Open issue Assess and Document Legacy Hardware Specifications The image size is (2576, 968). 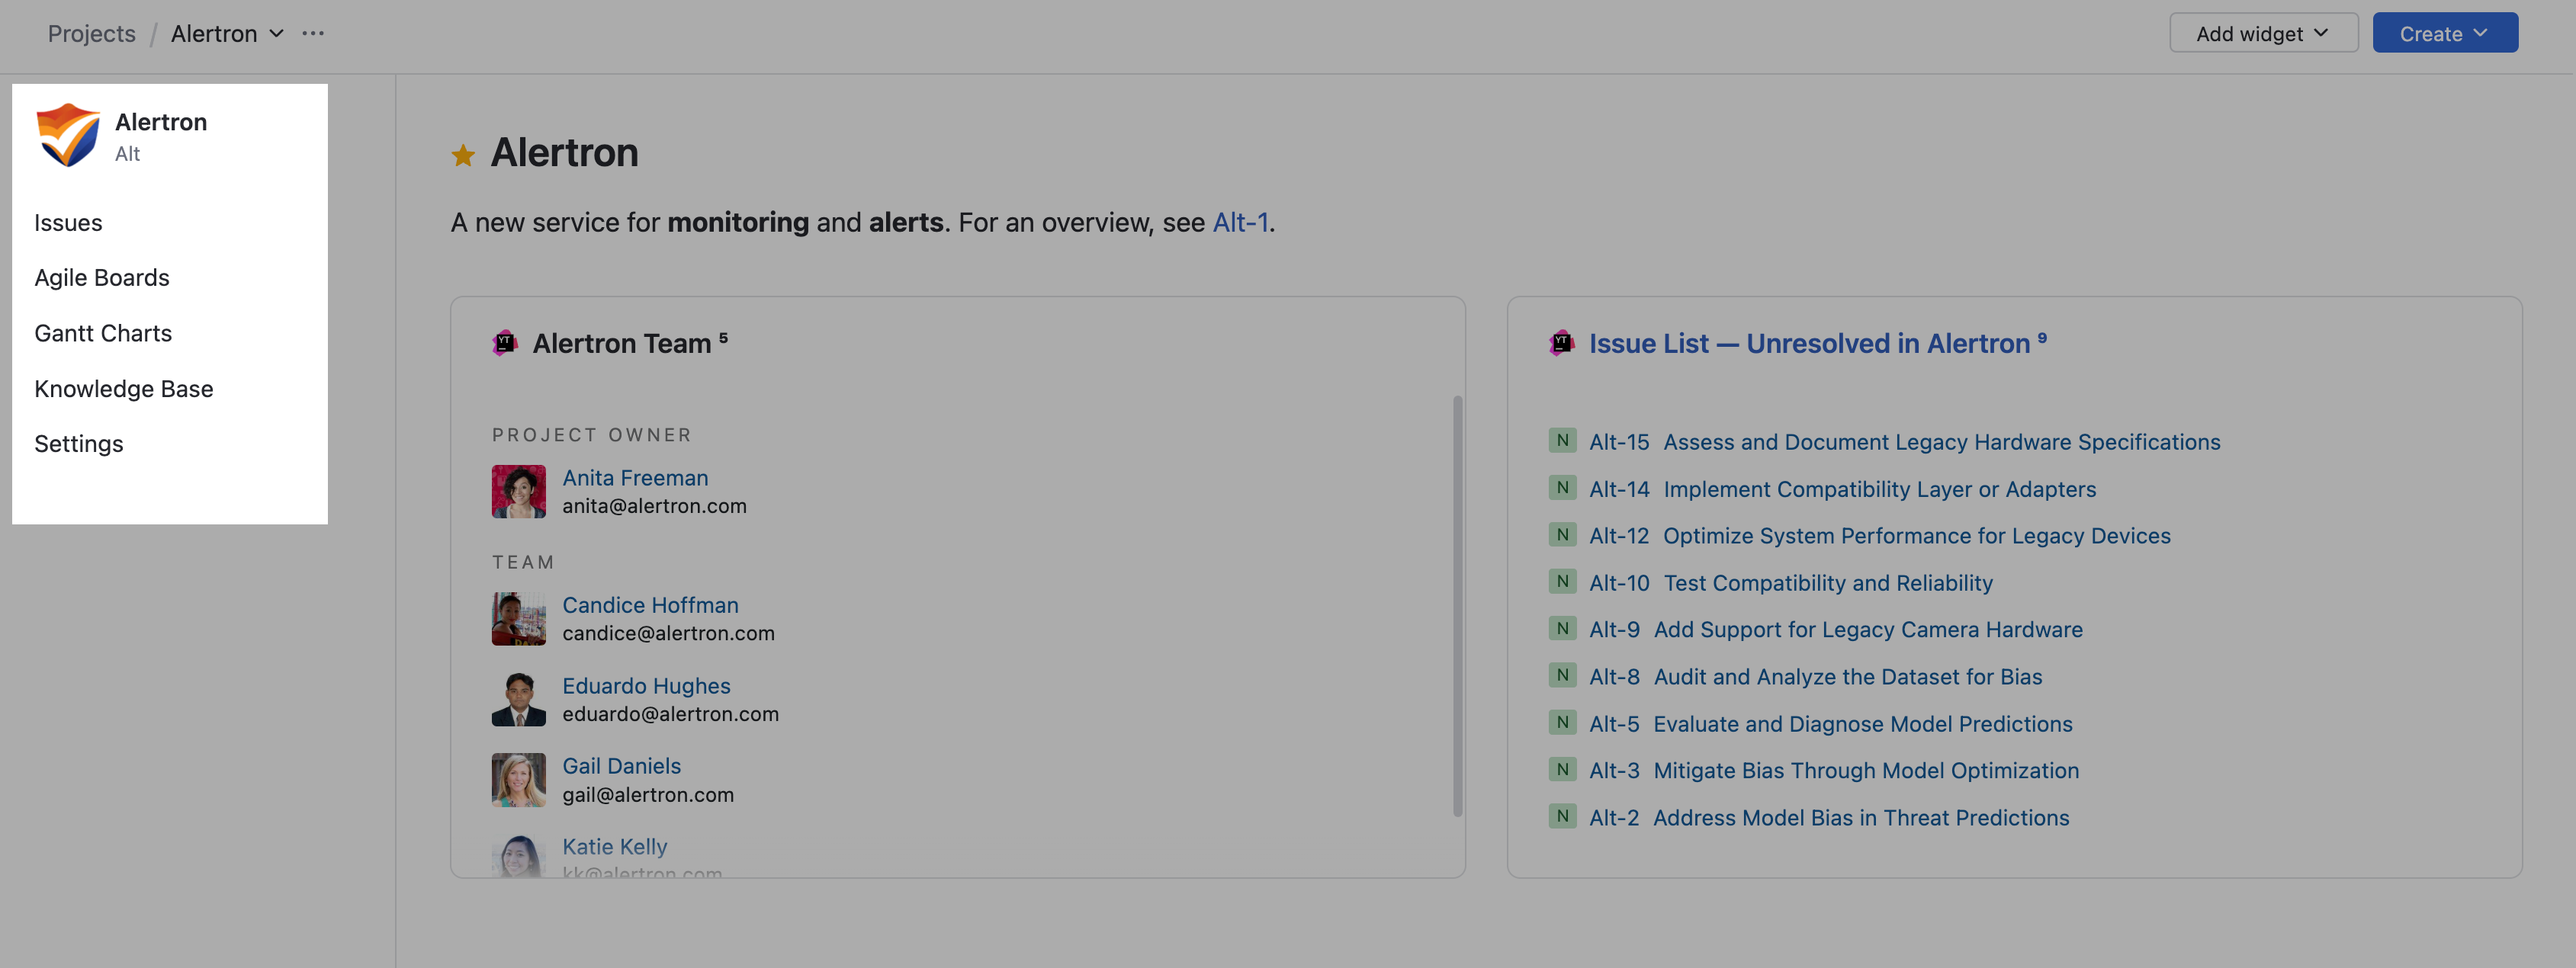point(1941,442)
